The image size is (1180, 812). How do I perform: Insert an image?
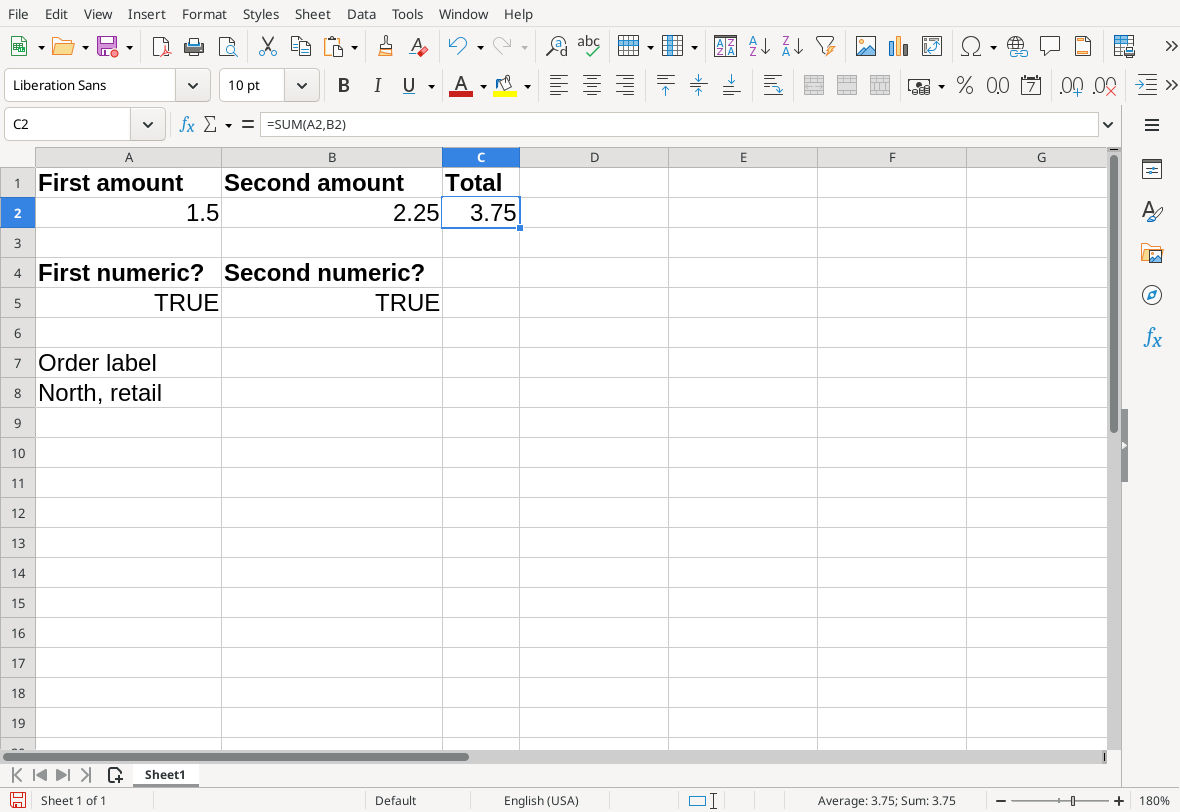(x=865, y=47)
